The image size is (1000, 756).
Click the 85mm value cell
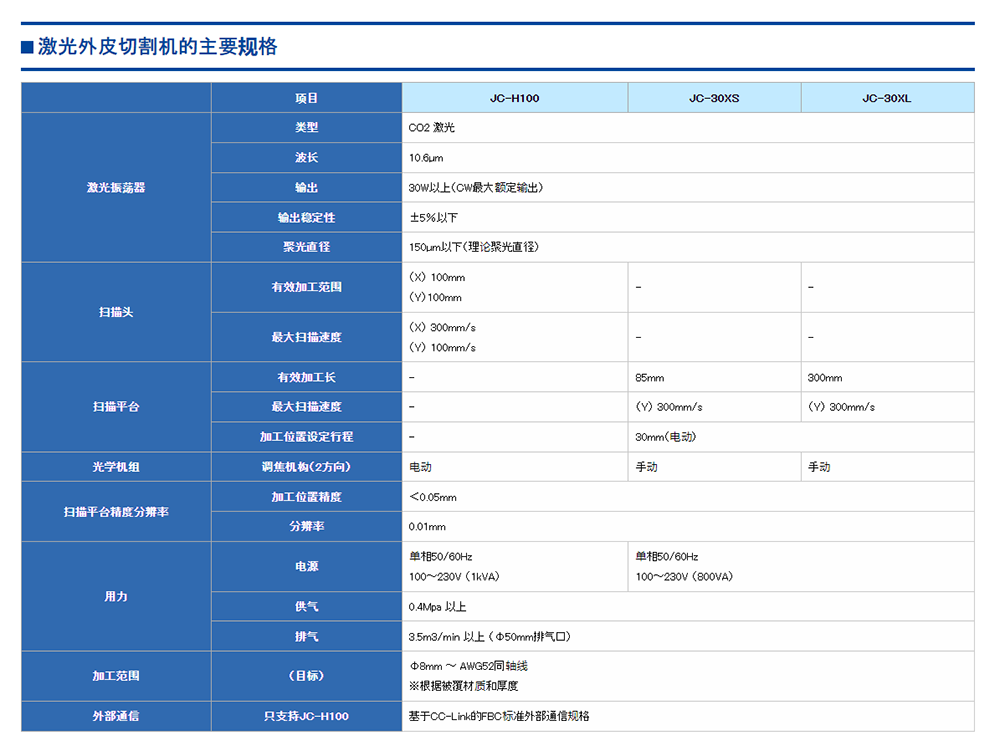[650, 378]
